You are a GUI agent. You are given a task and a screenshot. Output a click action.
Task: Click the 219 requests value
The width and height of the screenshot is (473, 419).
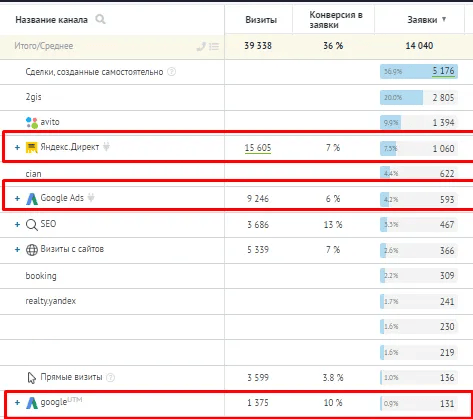coord(447,352)
